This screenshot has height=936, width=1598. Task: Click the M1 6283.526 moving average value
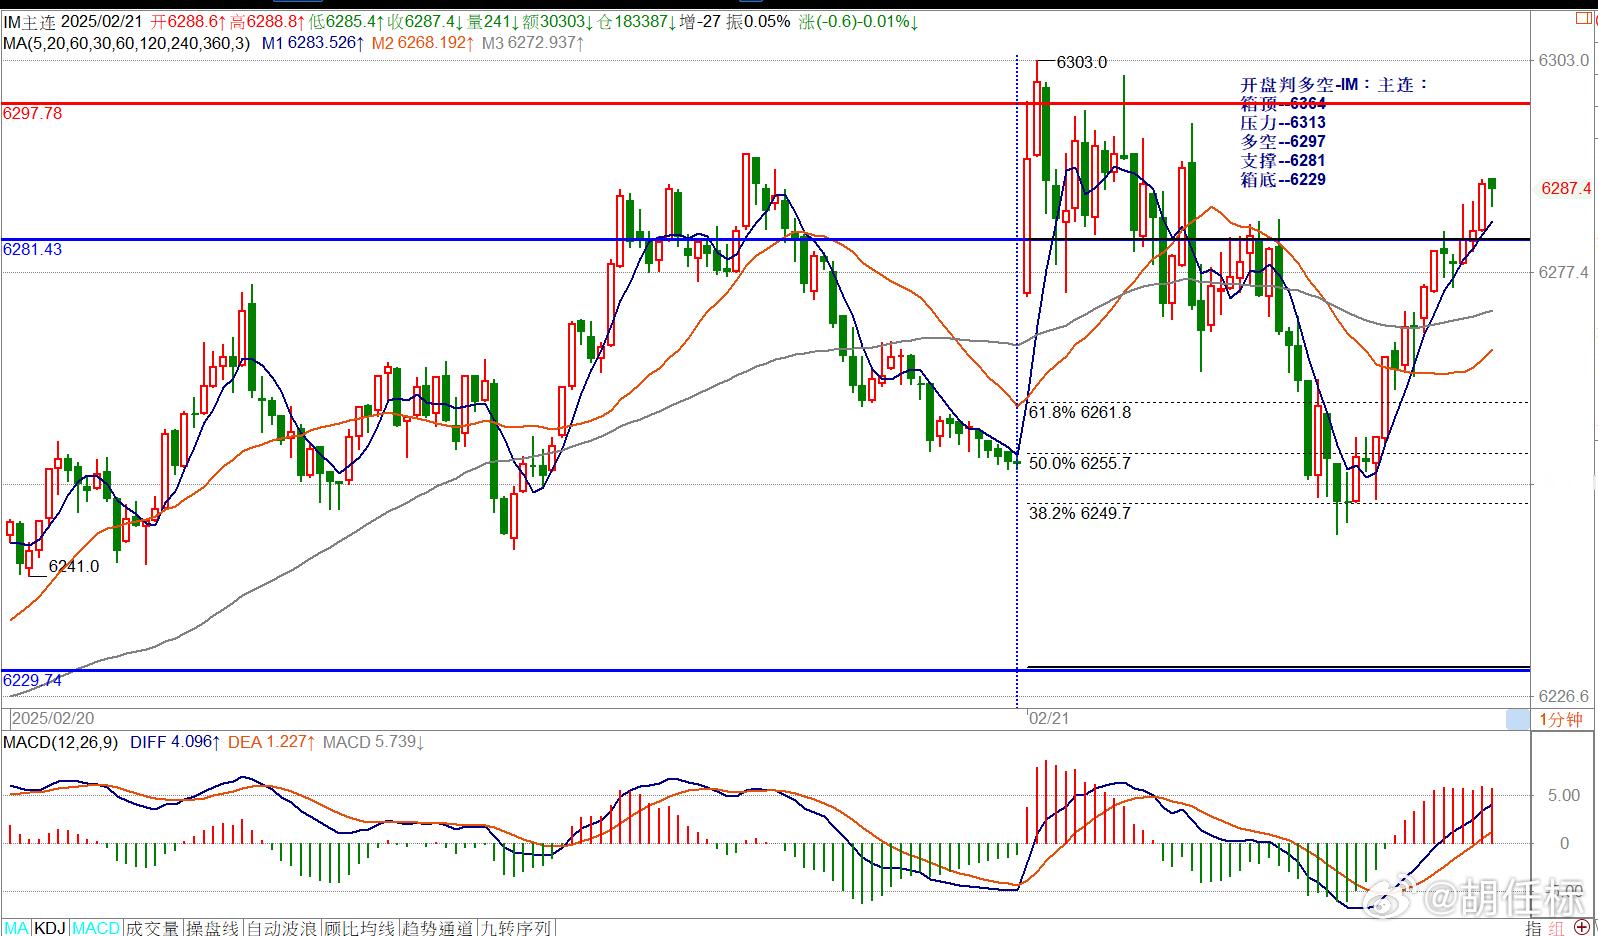tap(313, 43)
